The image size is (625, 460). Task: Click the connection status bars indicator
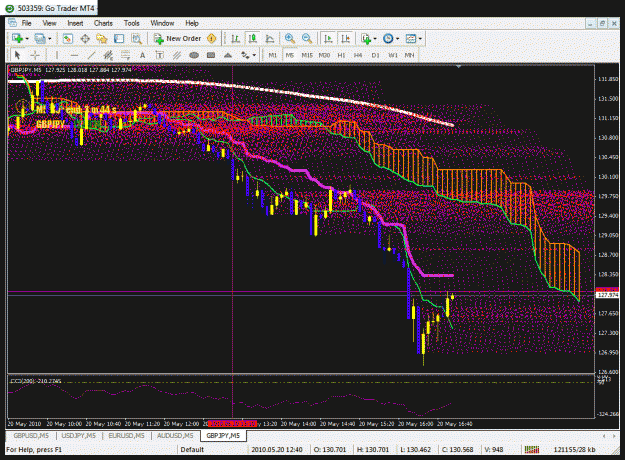pyautogui.click(x=532, y=450)
